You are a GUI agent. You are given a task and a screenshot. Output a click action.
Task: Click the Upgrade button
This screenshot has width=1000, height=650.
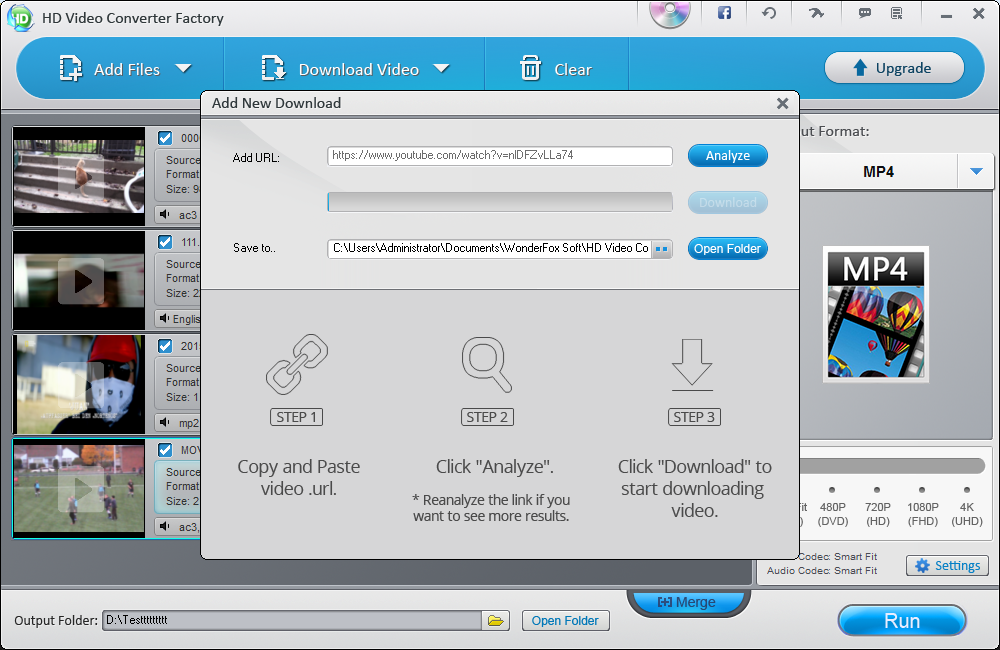pos(894,68)
